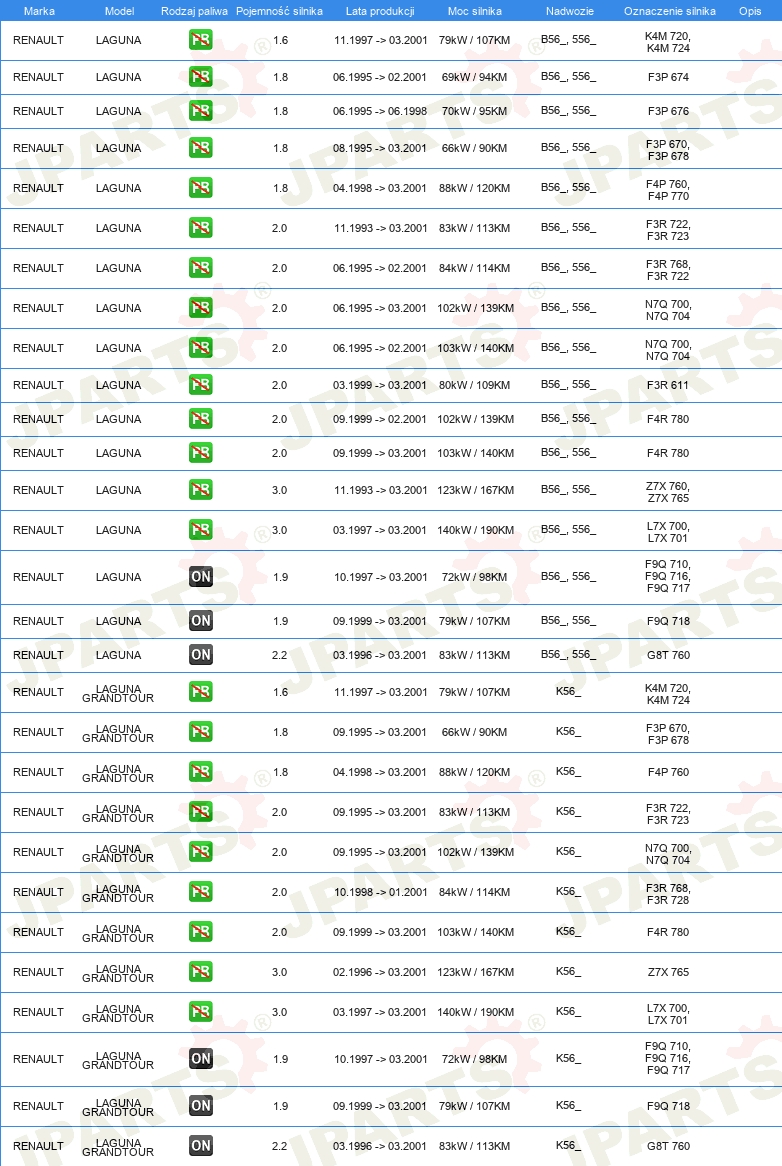Image resolution: width=782 pixels, height=1166 pixels.
Task: Click the production dates 08.1995 -> 03.2001
Action: (x=380, y=148)
